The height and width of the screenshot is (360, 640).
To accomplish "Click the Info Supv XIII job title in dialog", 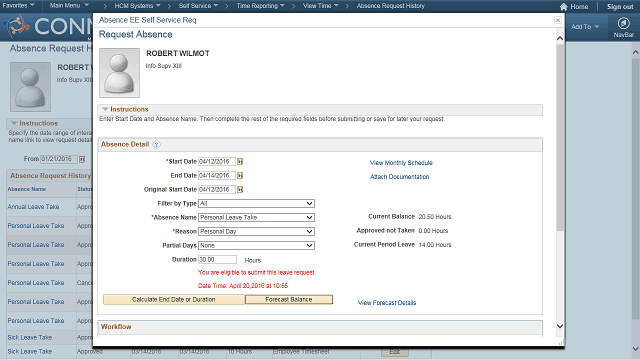I will pyautogui.click(x=164, y=66).
